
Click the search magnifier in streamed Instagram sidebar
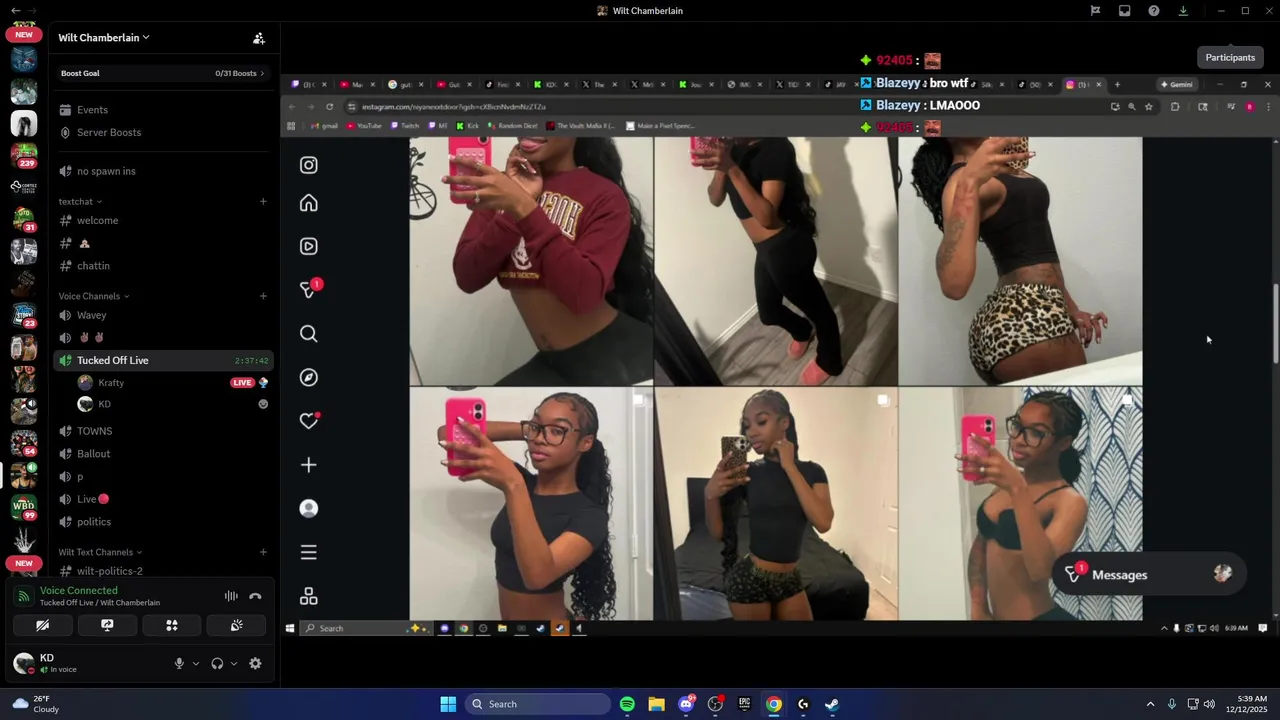coord(309,334)
